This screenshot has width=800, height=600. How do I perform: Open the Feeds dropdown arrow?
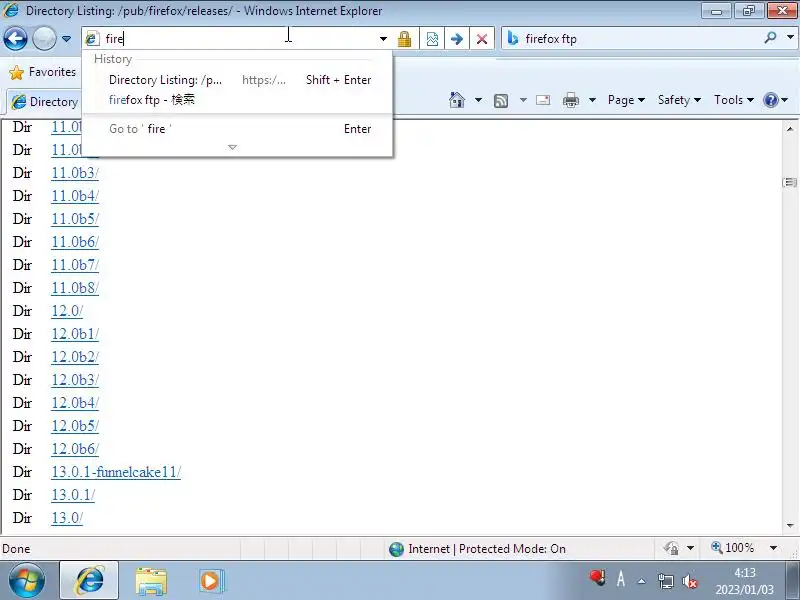click(x=523, y=100)
